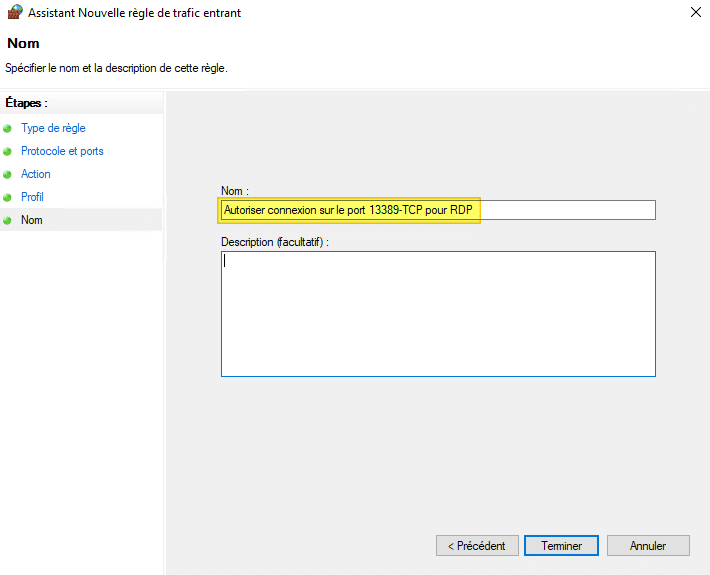Click the rule name text field
Viewport: 710px width, 575px height.
coord(438,210)
